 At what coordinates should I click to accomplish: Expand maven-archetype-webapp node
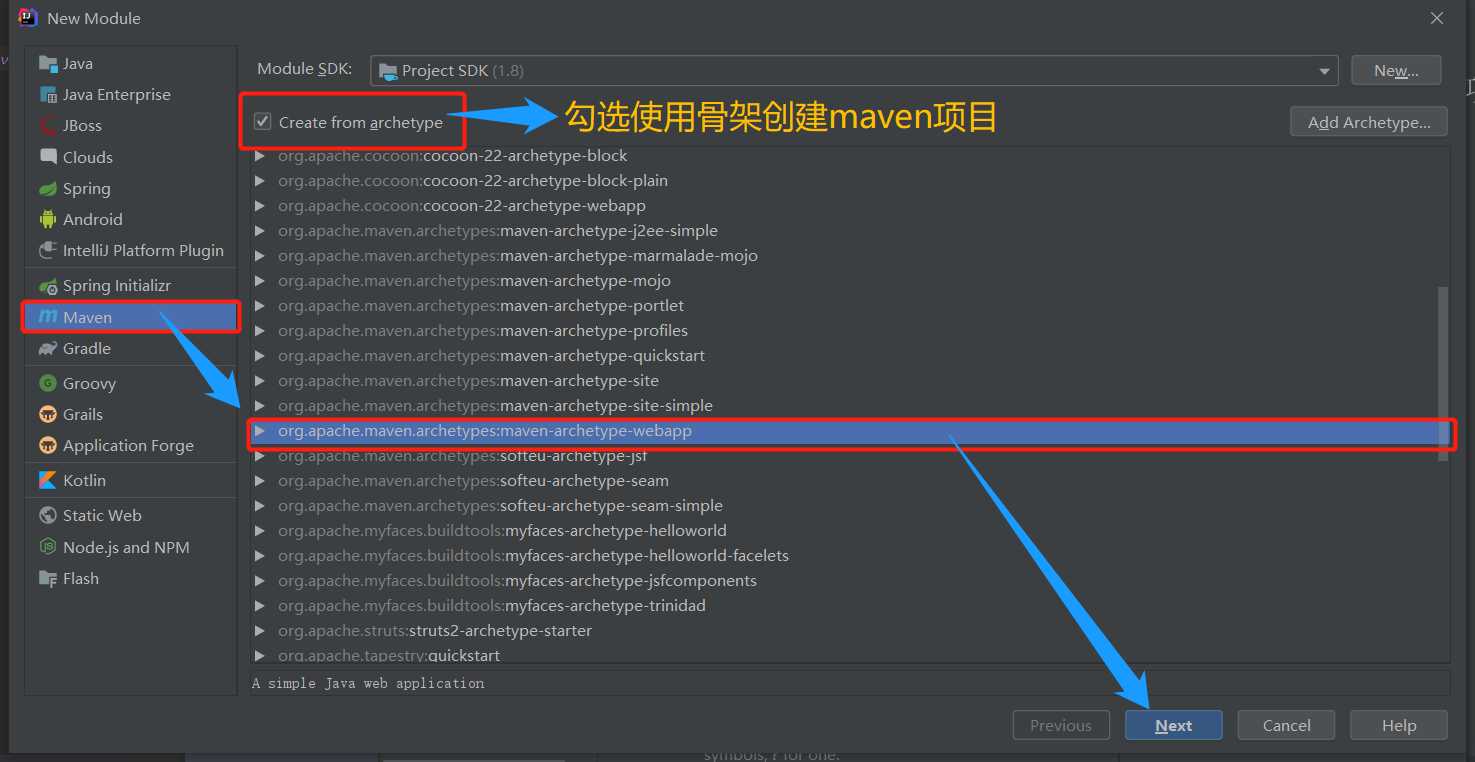(x=260, y=431)
